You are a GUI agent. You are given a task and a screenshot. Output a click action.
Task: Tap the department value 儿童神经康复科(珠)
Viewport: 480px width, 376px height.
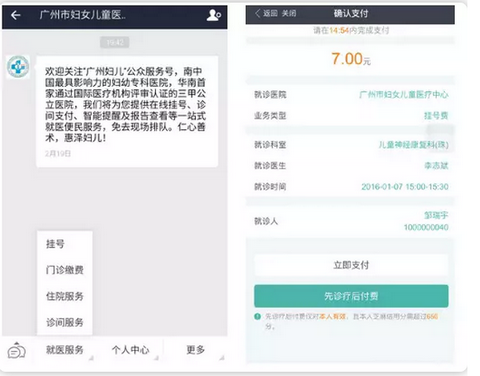pos(413,145)
